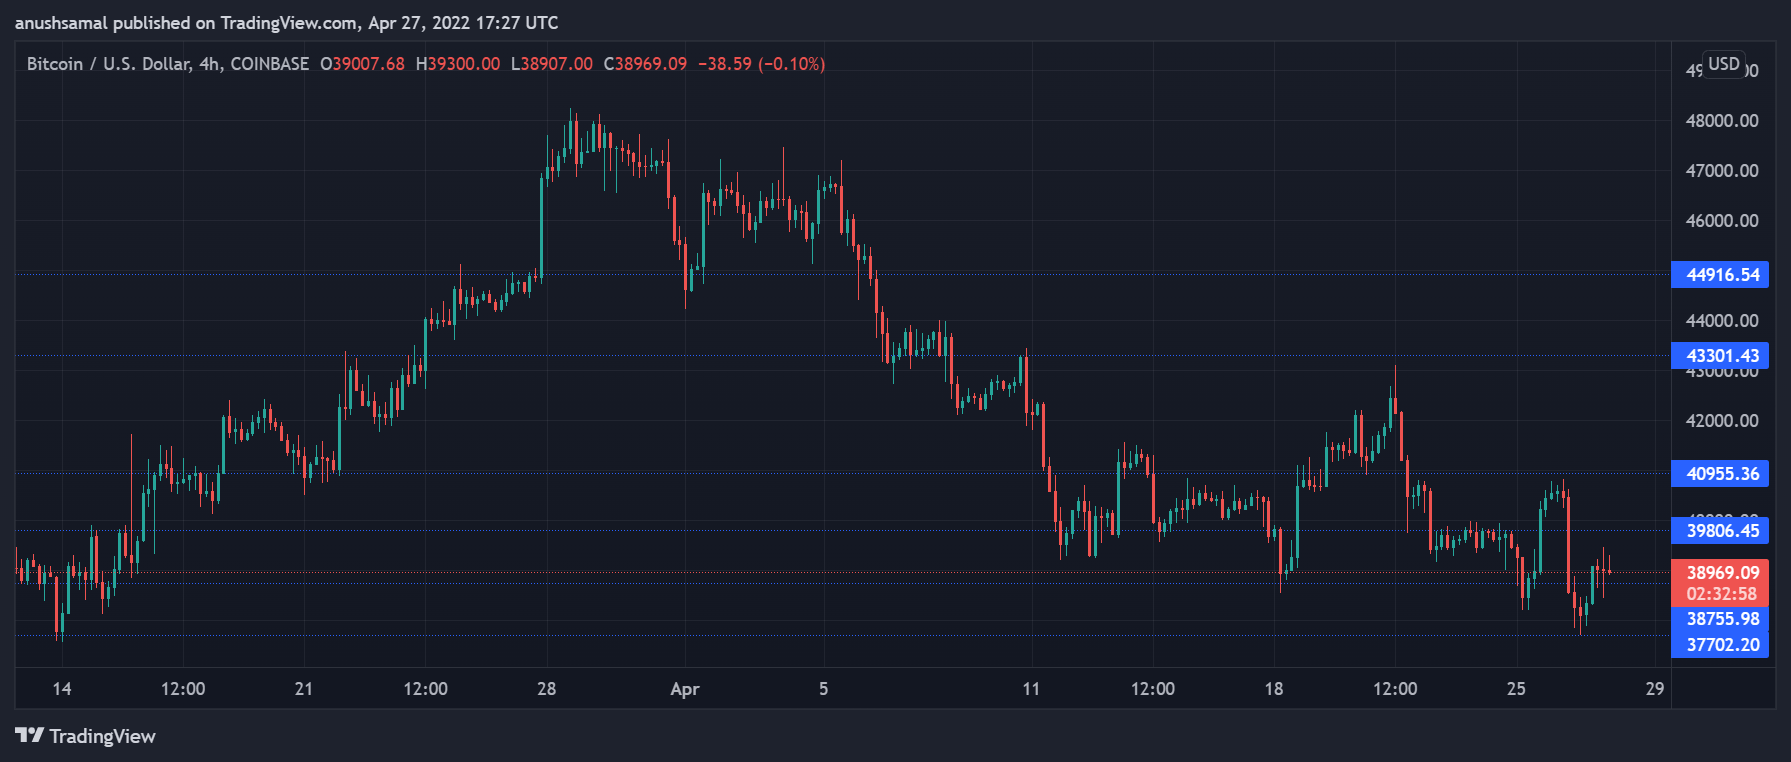Select the 44916.54 price level label
The image size is (1791, 762).
1720,274
